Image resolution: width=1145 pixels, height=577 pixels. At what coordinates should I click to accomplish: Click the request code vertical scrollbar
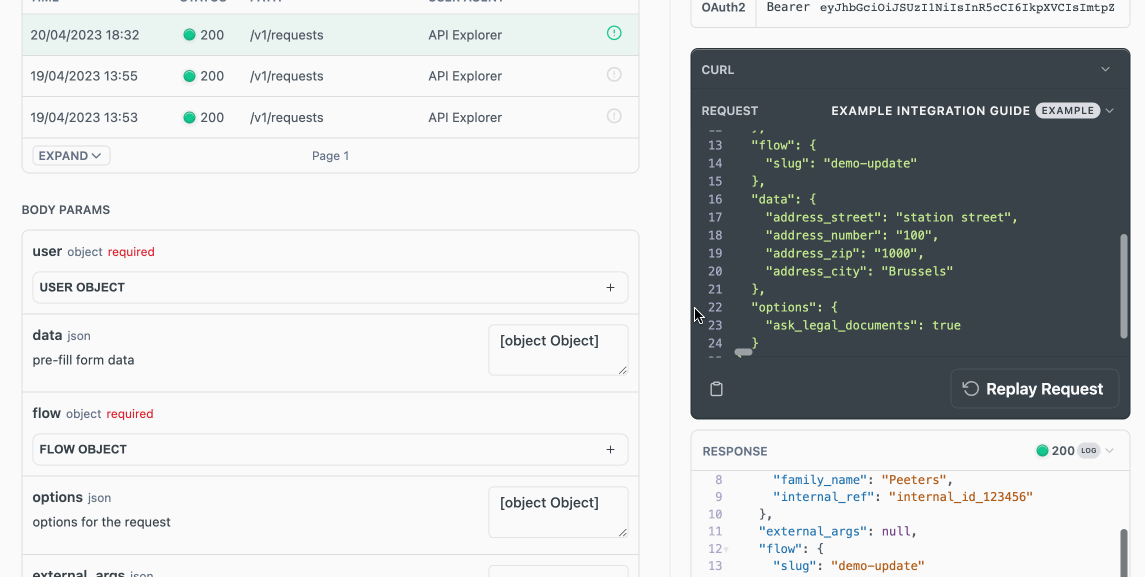(x=1124, y=286)
